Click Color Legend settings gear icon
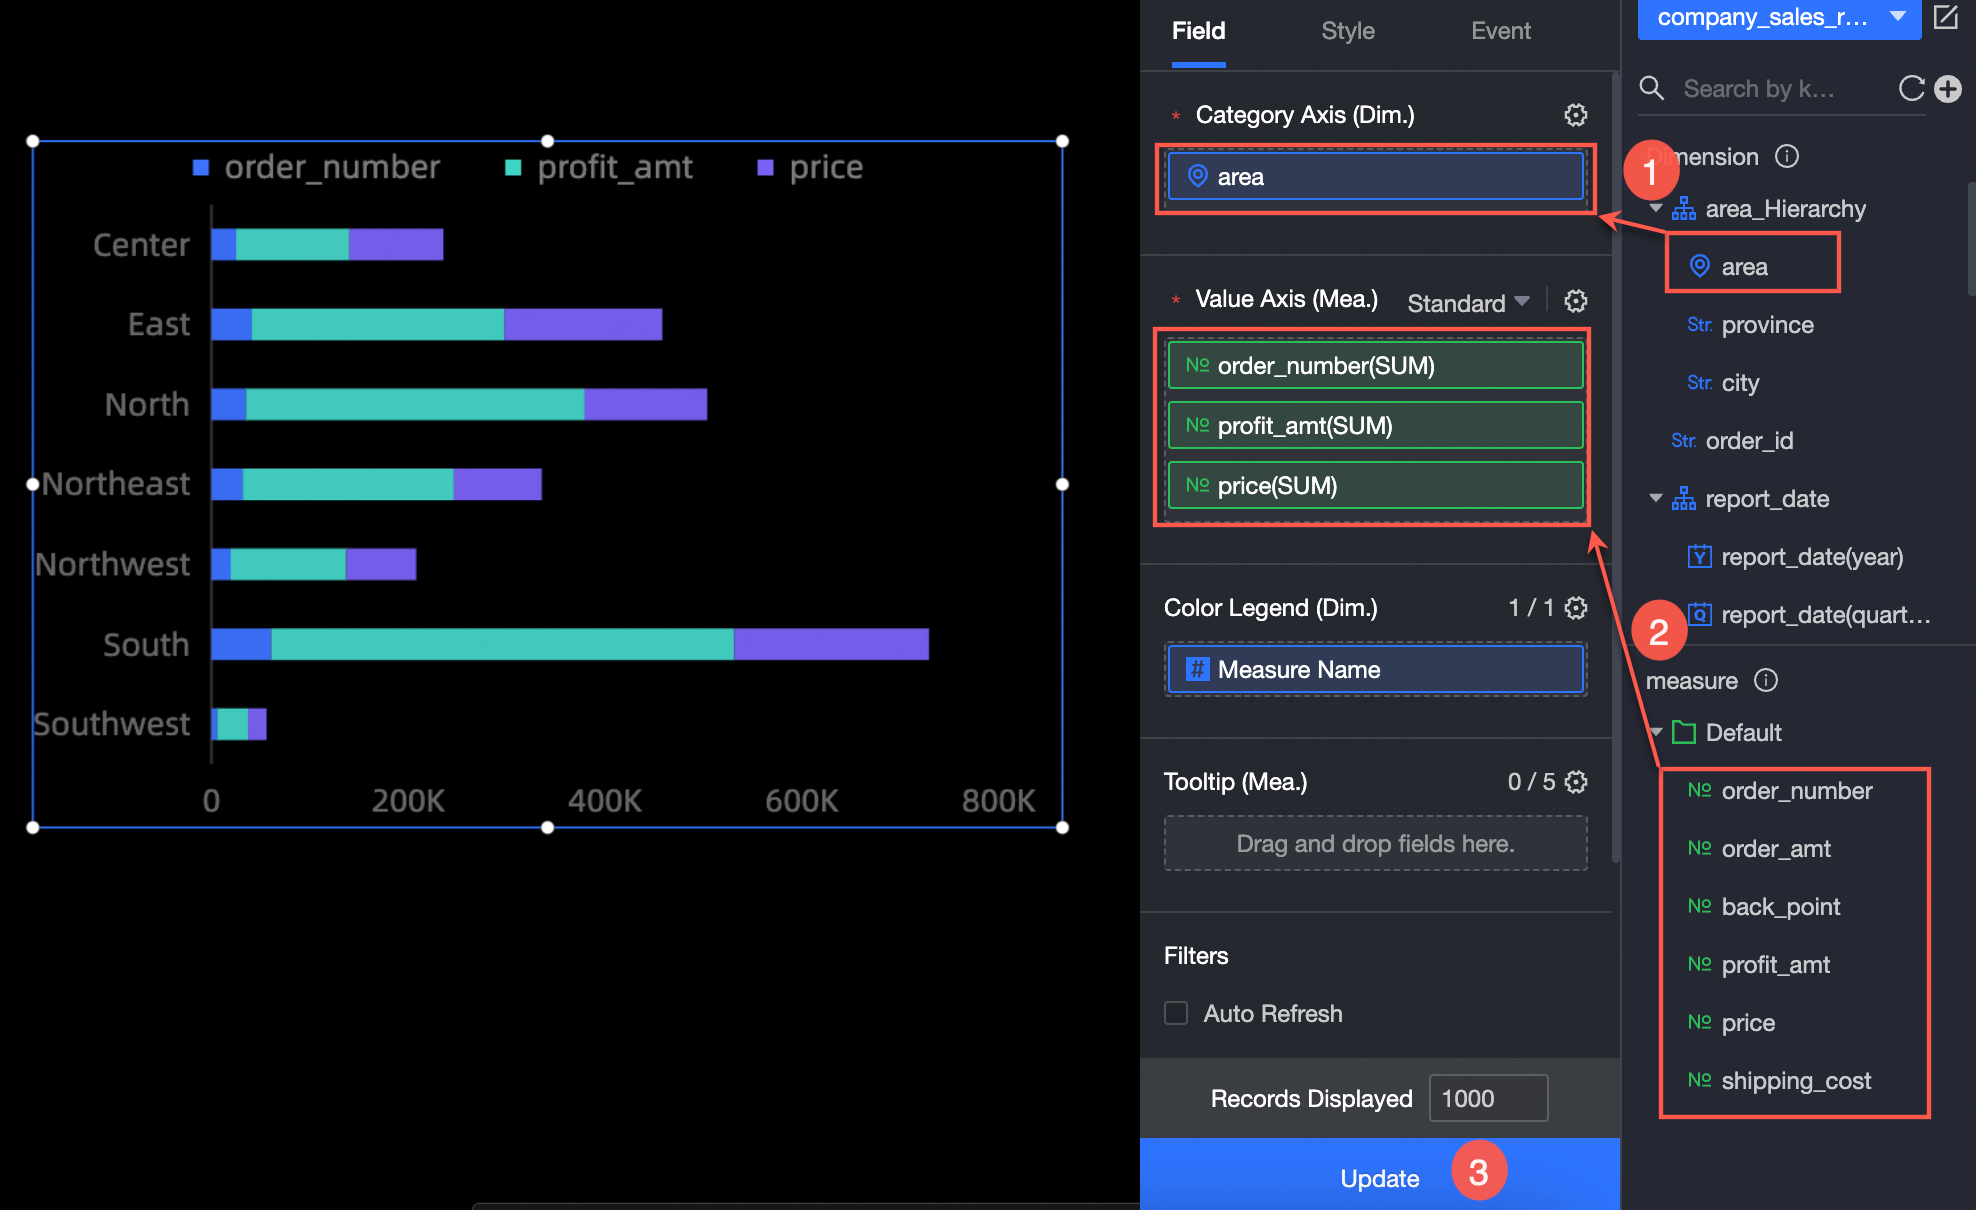1976x1210 pixels. point(1576,608)
